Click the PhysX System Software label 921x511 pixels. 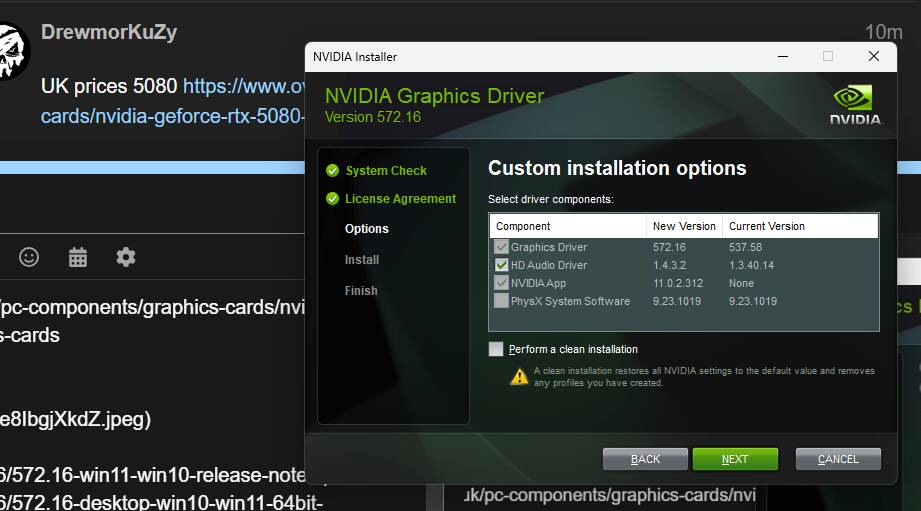pos(570,301)
